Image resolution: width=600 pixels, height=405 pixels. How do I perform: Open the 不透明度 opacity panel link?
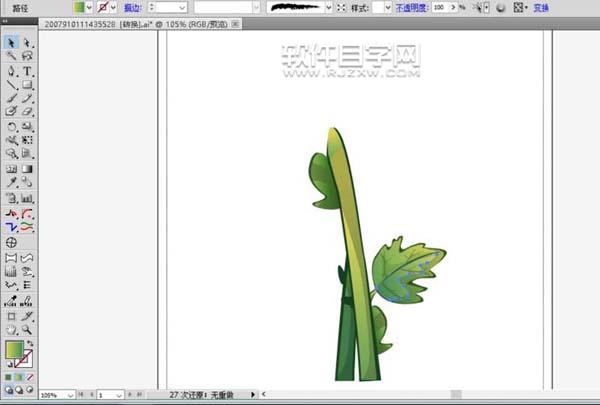coord(412,7)
